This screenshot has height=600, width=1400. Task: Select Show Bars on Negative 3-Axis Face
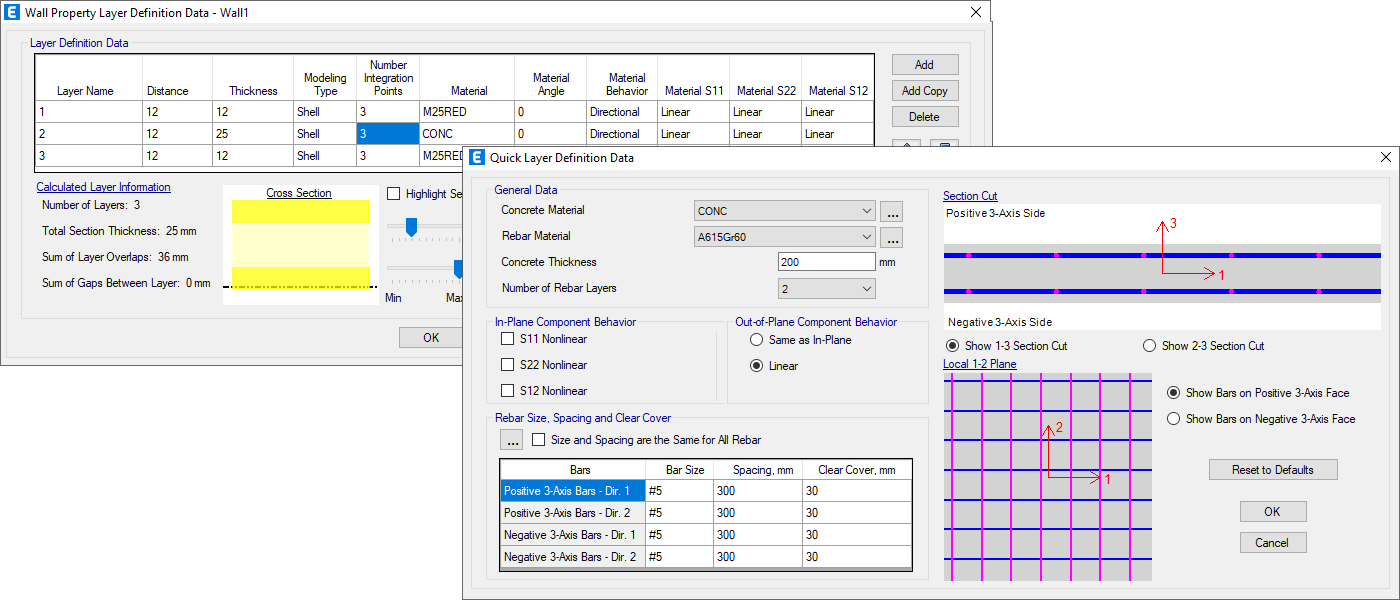[1174, 419]
